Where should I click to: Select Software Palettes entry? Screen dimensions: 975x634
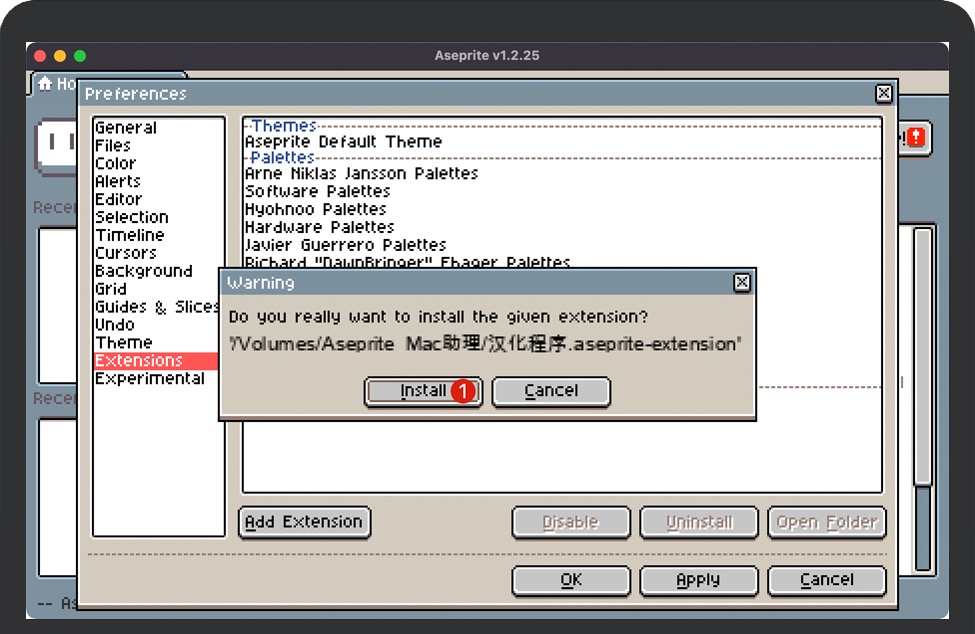[562, 191]
